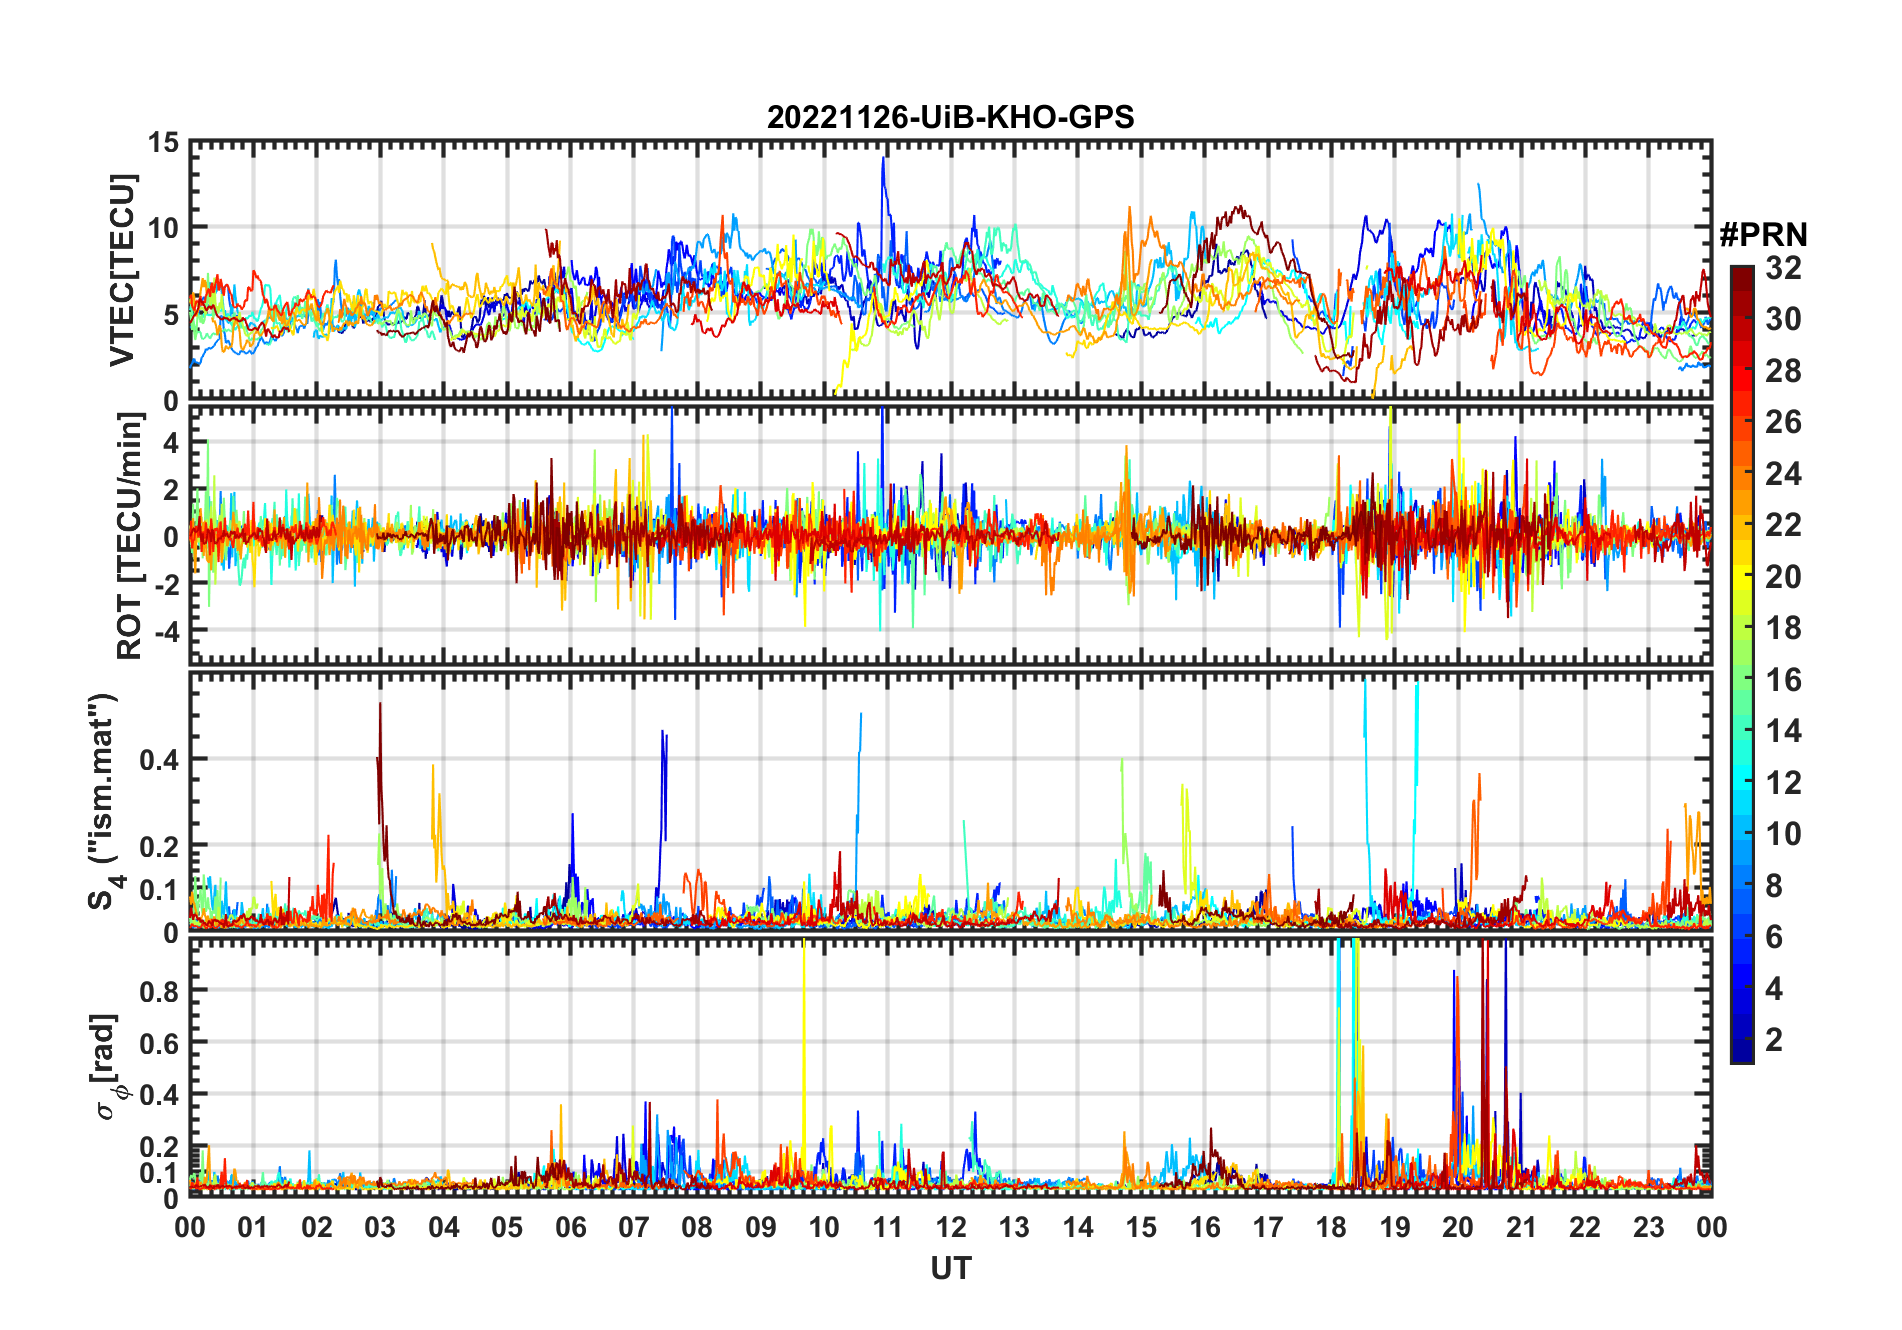Click colorbar tick label 32
The height and width of the screenshot is (1330, 1902).
pyautogui.click(x=1783, y=268)
